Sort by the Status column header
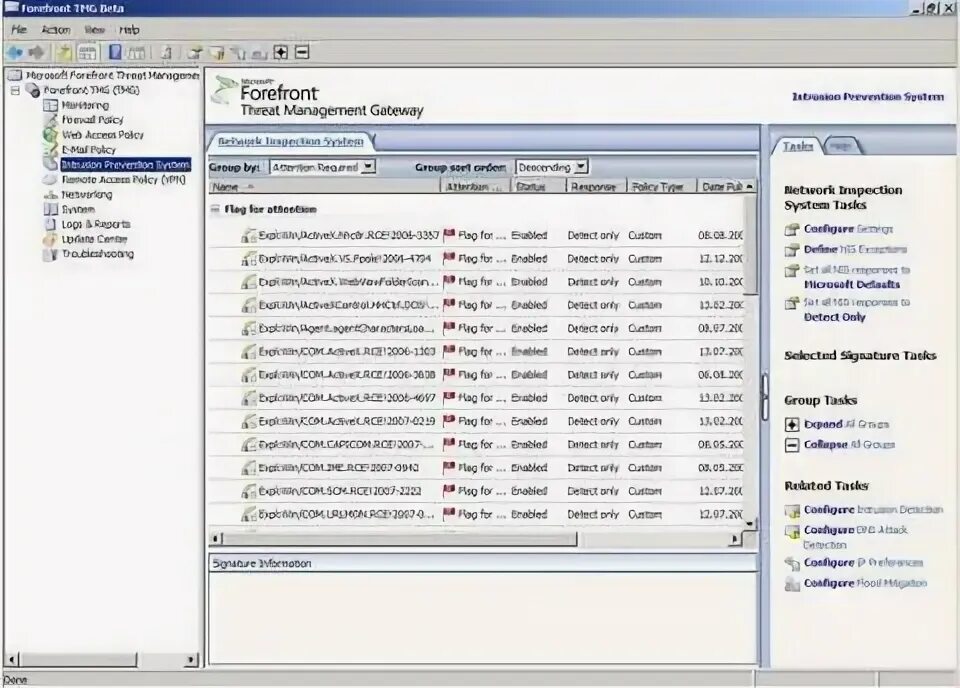The image size is (960, 688). click(539, 187)
